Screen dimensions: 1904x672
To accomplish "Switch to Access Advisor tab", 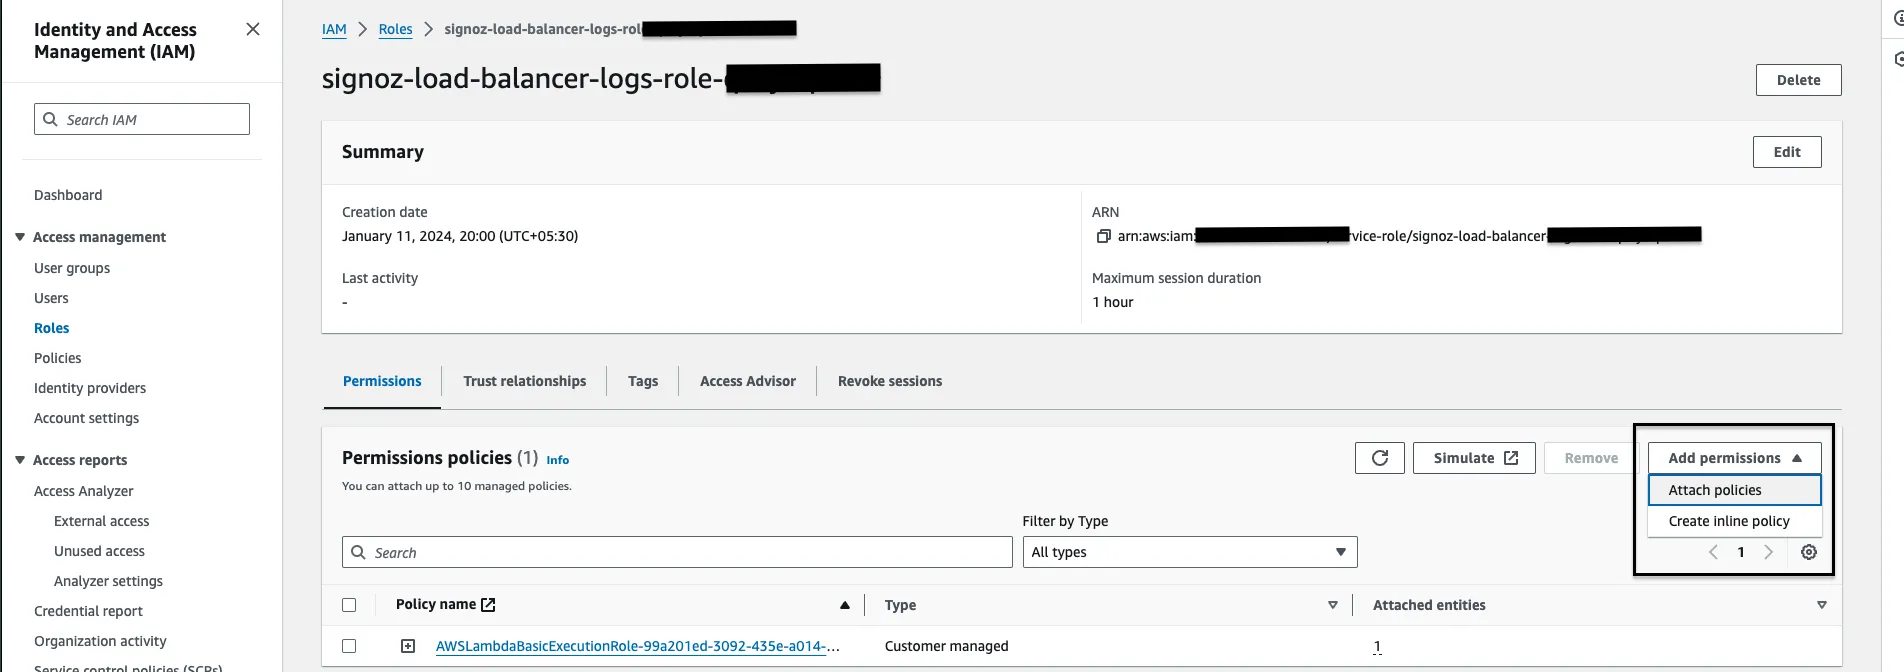I will [x=748, y=381].
